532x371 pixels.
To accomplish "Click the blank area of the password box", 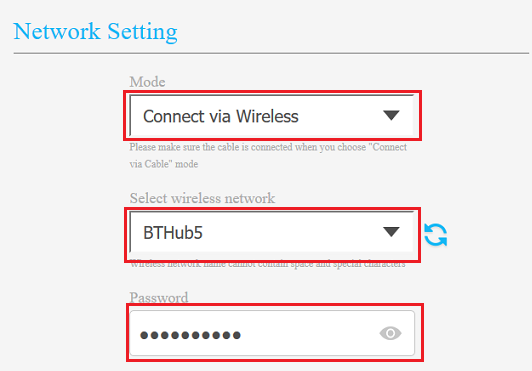I will coord(309,333).
